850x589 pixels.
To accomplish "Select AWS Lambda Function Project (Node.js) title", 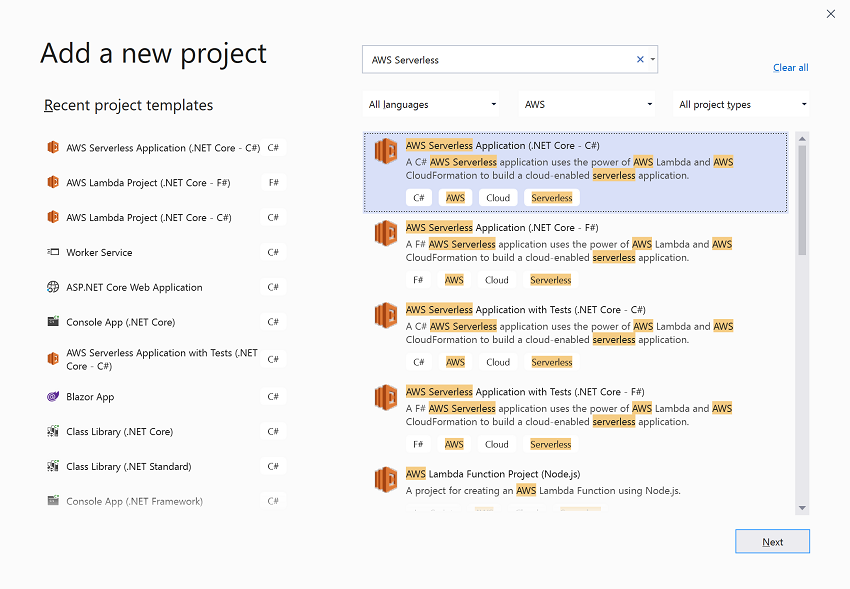I will [493, 474].
